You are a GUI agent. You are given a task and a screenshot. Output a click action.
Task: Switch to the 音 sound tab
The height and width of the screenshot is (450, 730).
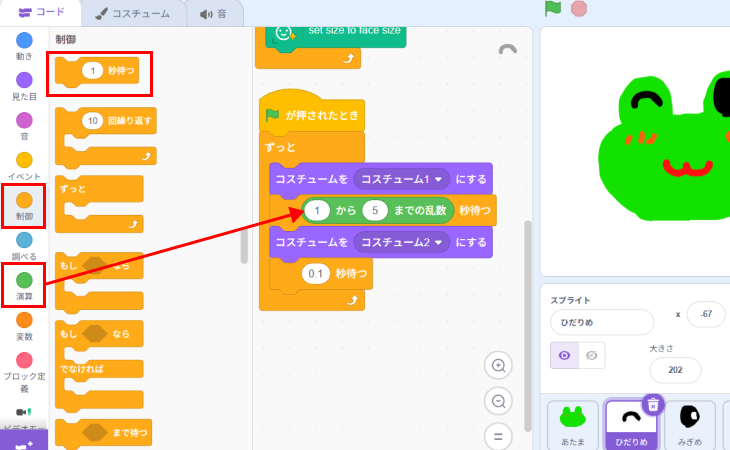click(212, 12)
